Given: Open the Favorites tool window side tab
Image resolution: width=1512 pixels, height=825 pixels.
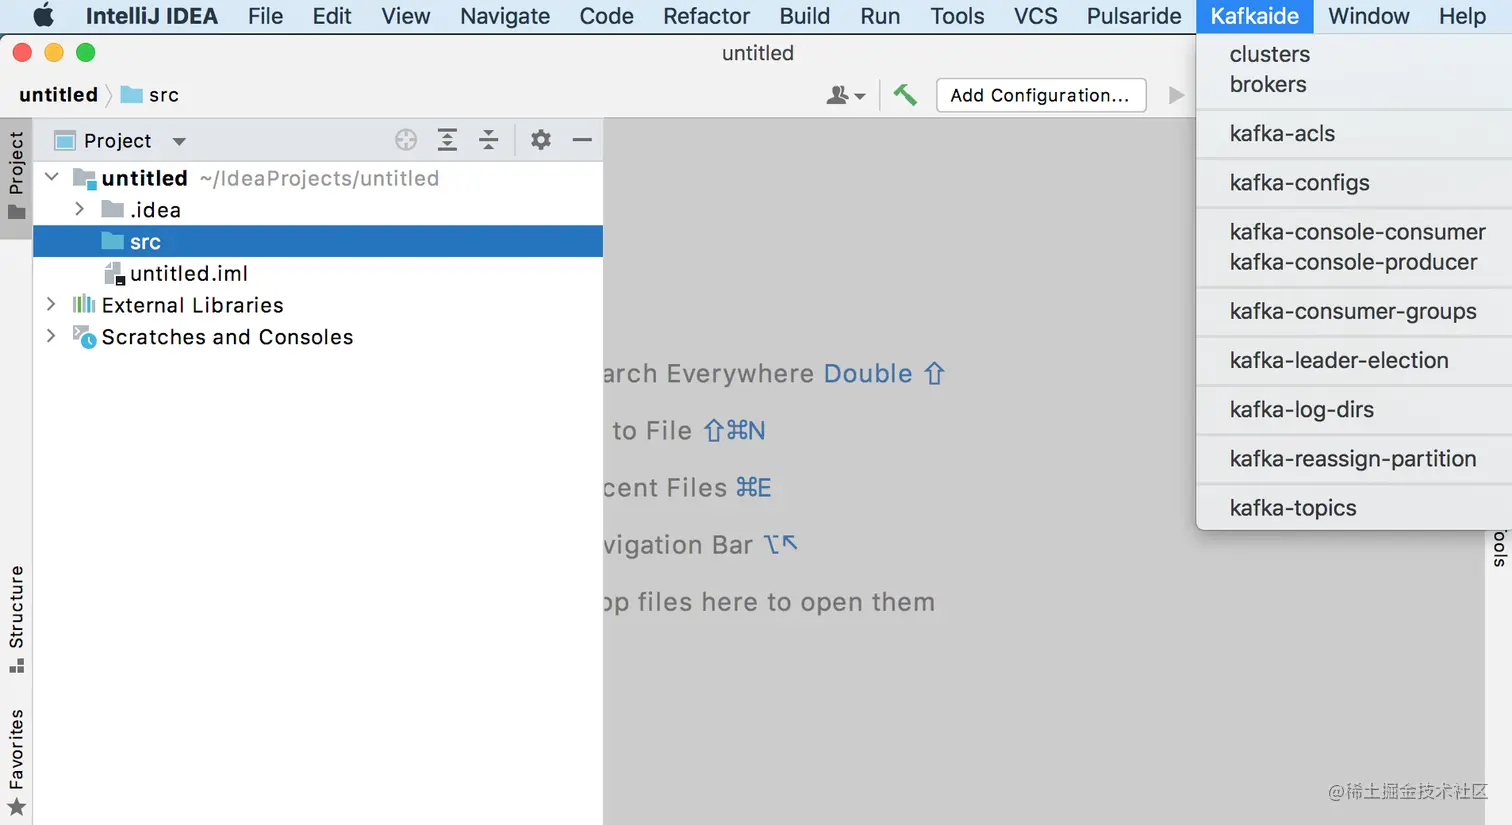Looking at the screenshot, I should (x=16, y=762).
